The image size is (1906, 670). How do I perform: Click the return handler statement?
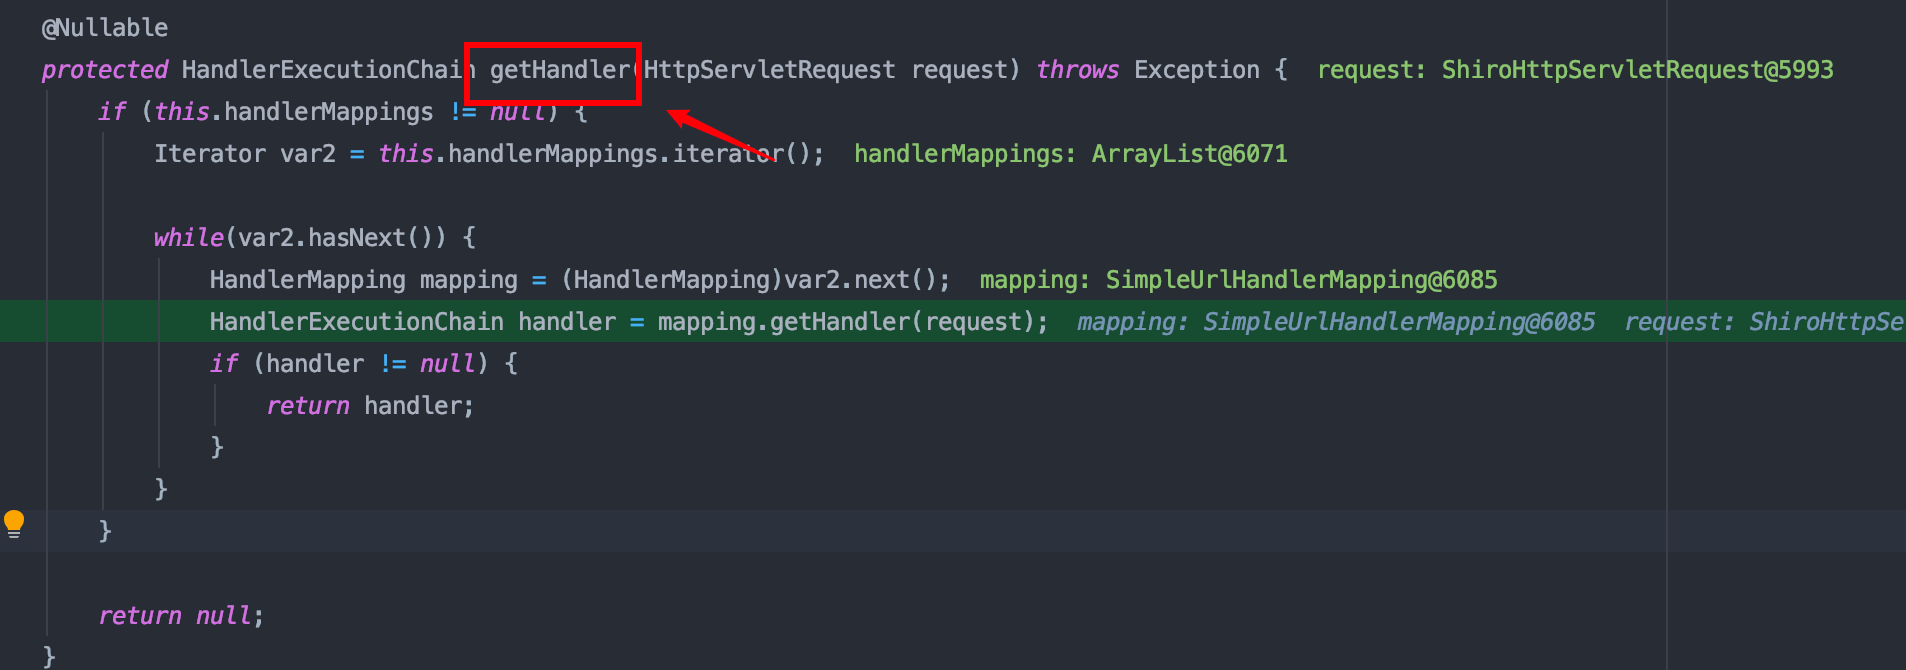(x=370, y=406)
